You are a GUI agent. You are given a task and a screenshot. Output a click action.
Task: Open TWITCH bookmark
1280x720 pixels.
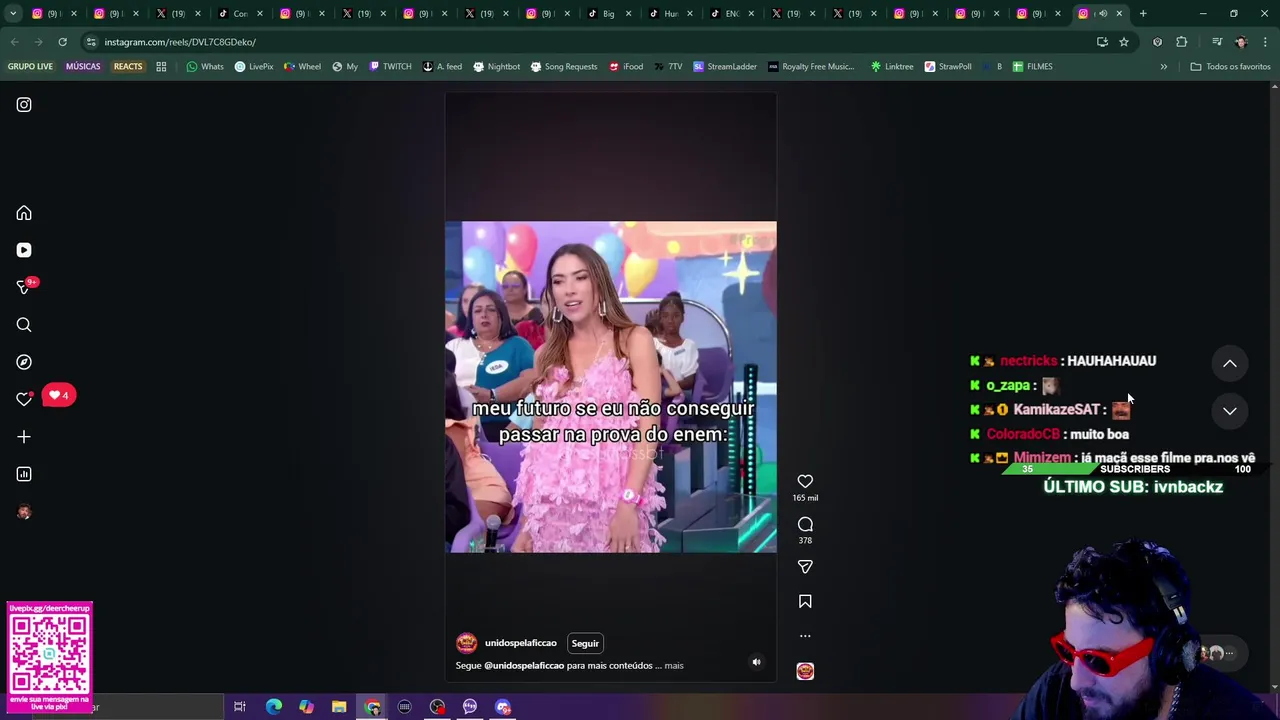pyautogui.click(x=390, y=66)
